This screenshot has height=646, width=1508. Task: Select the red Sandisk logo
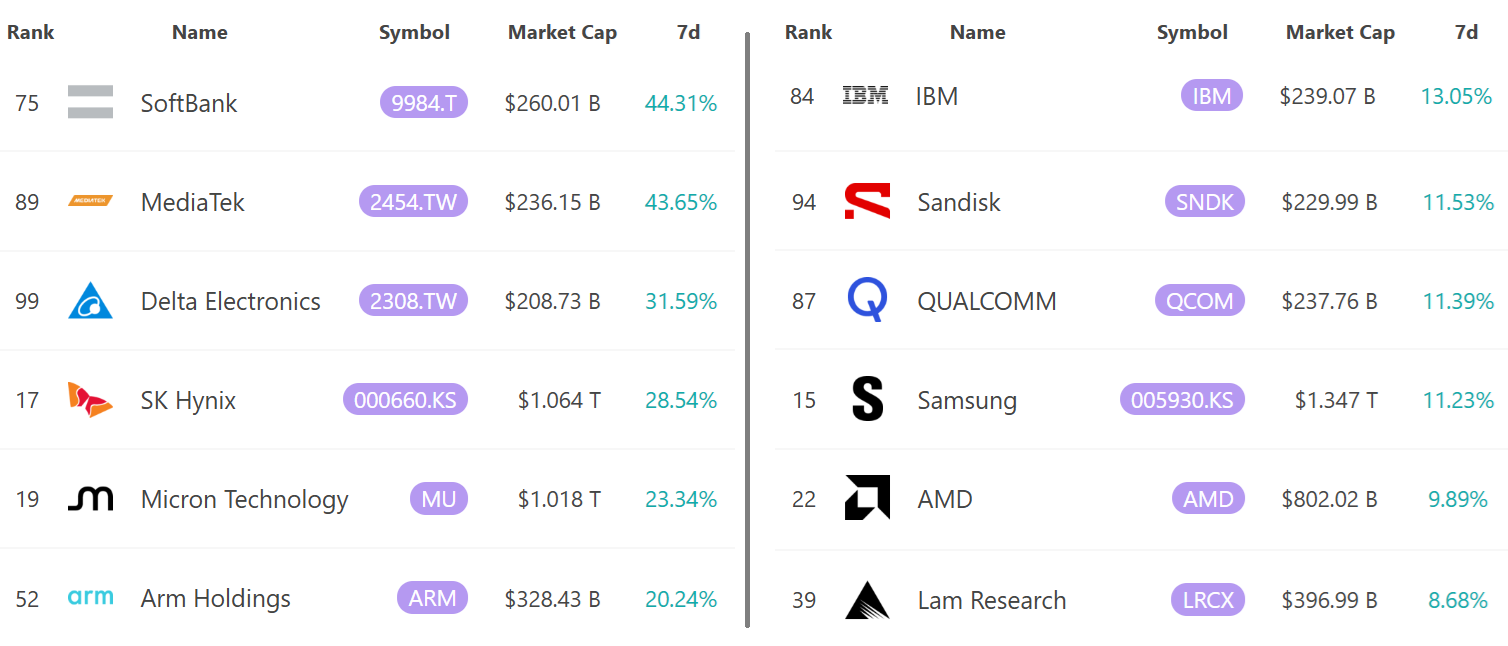(867, 201)
